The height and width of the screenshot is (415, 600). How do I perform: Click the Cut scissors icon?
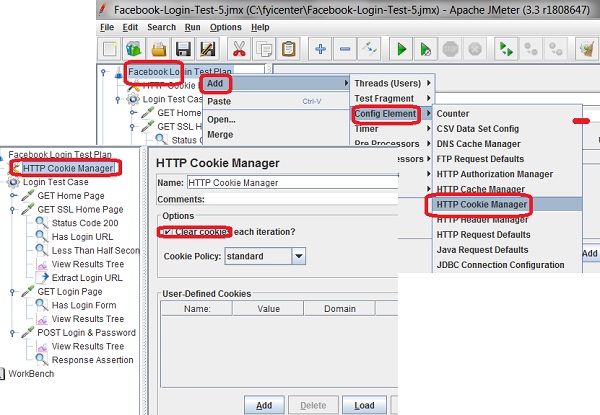[x=239, y=49]
